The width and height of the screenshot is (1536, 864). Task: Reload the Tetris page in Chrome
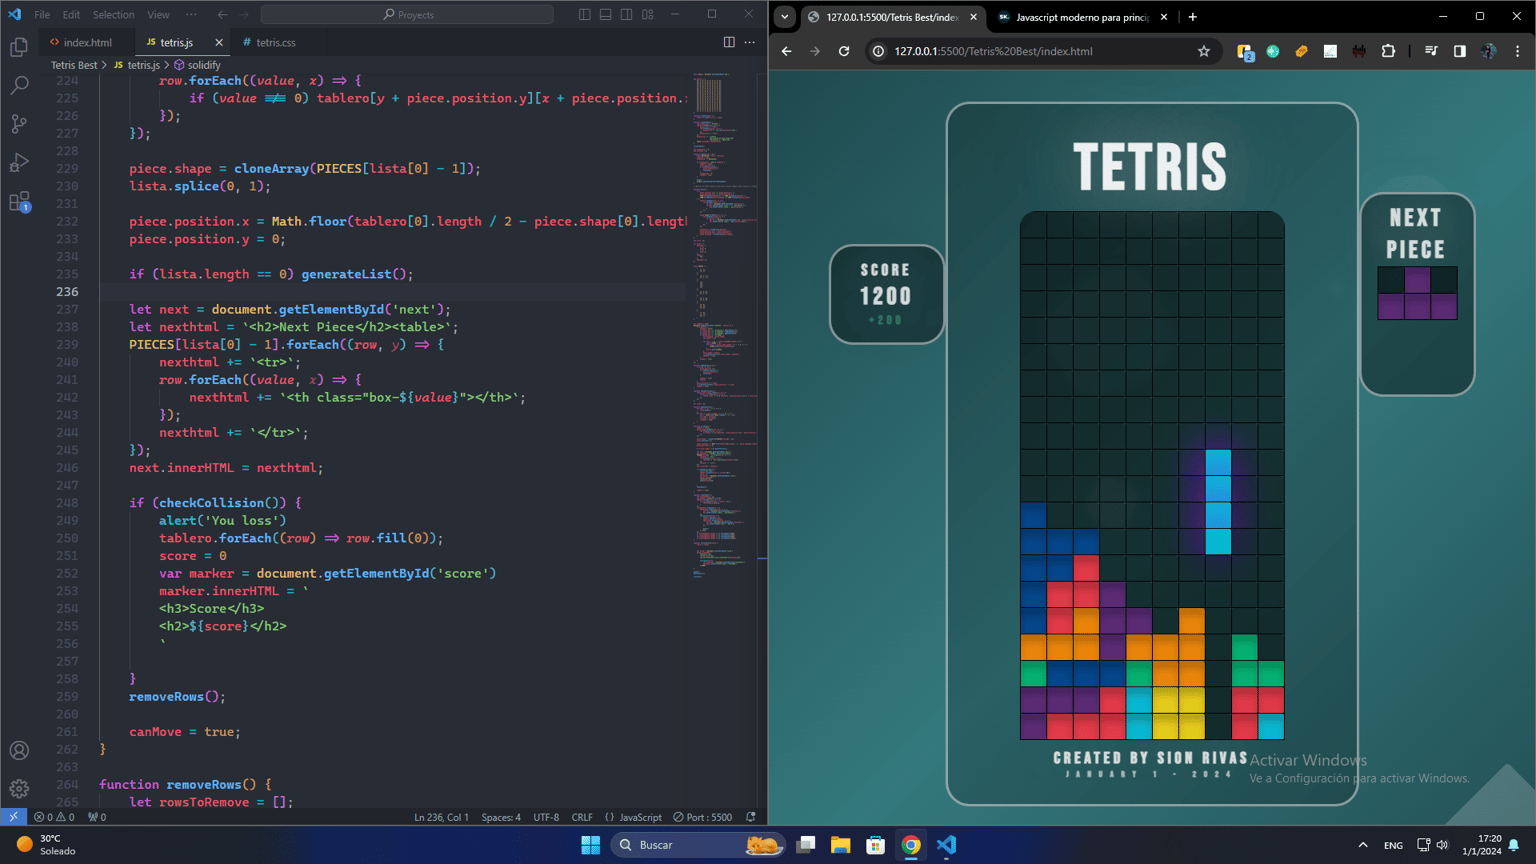(x=844, y=51)
